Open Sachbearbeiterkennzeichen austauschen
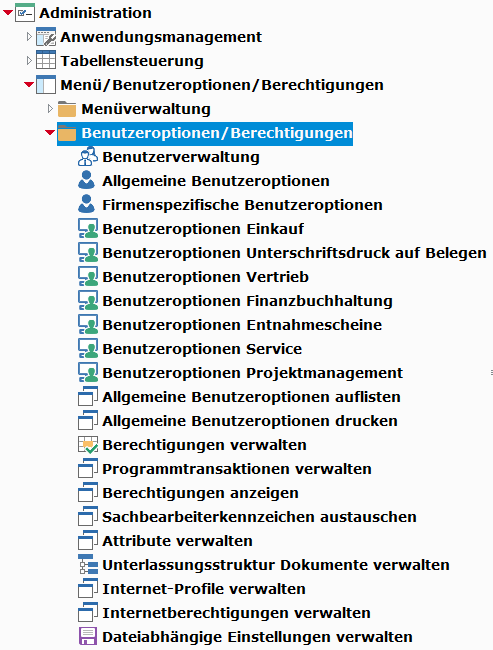This screenshot has height=650, width=493. [259, 517]
